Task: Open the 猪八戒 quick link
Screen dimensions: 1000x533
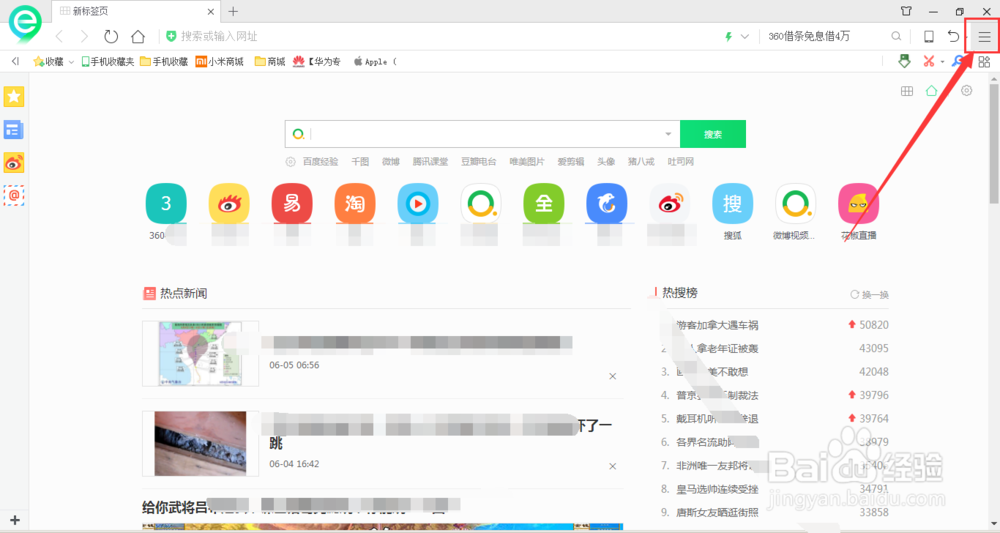Action: coord(641,162)
